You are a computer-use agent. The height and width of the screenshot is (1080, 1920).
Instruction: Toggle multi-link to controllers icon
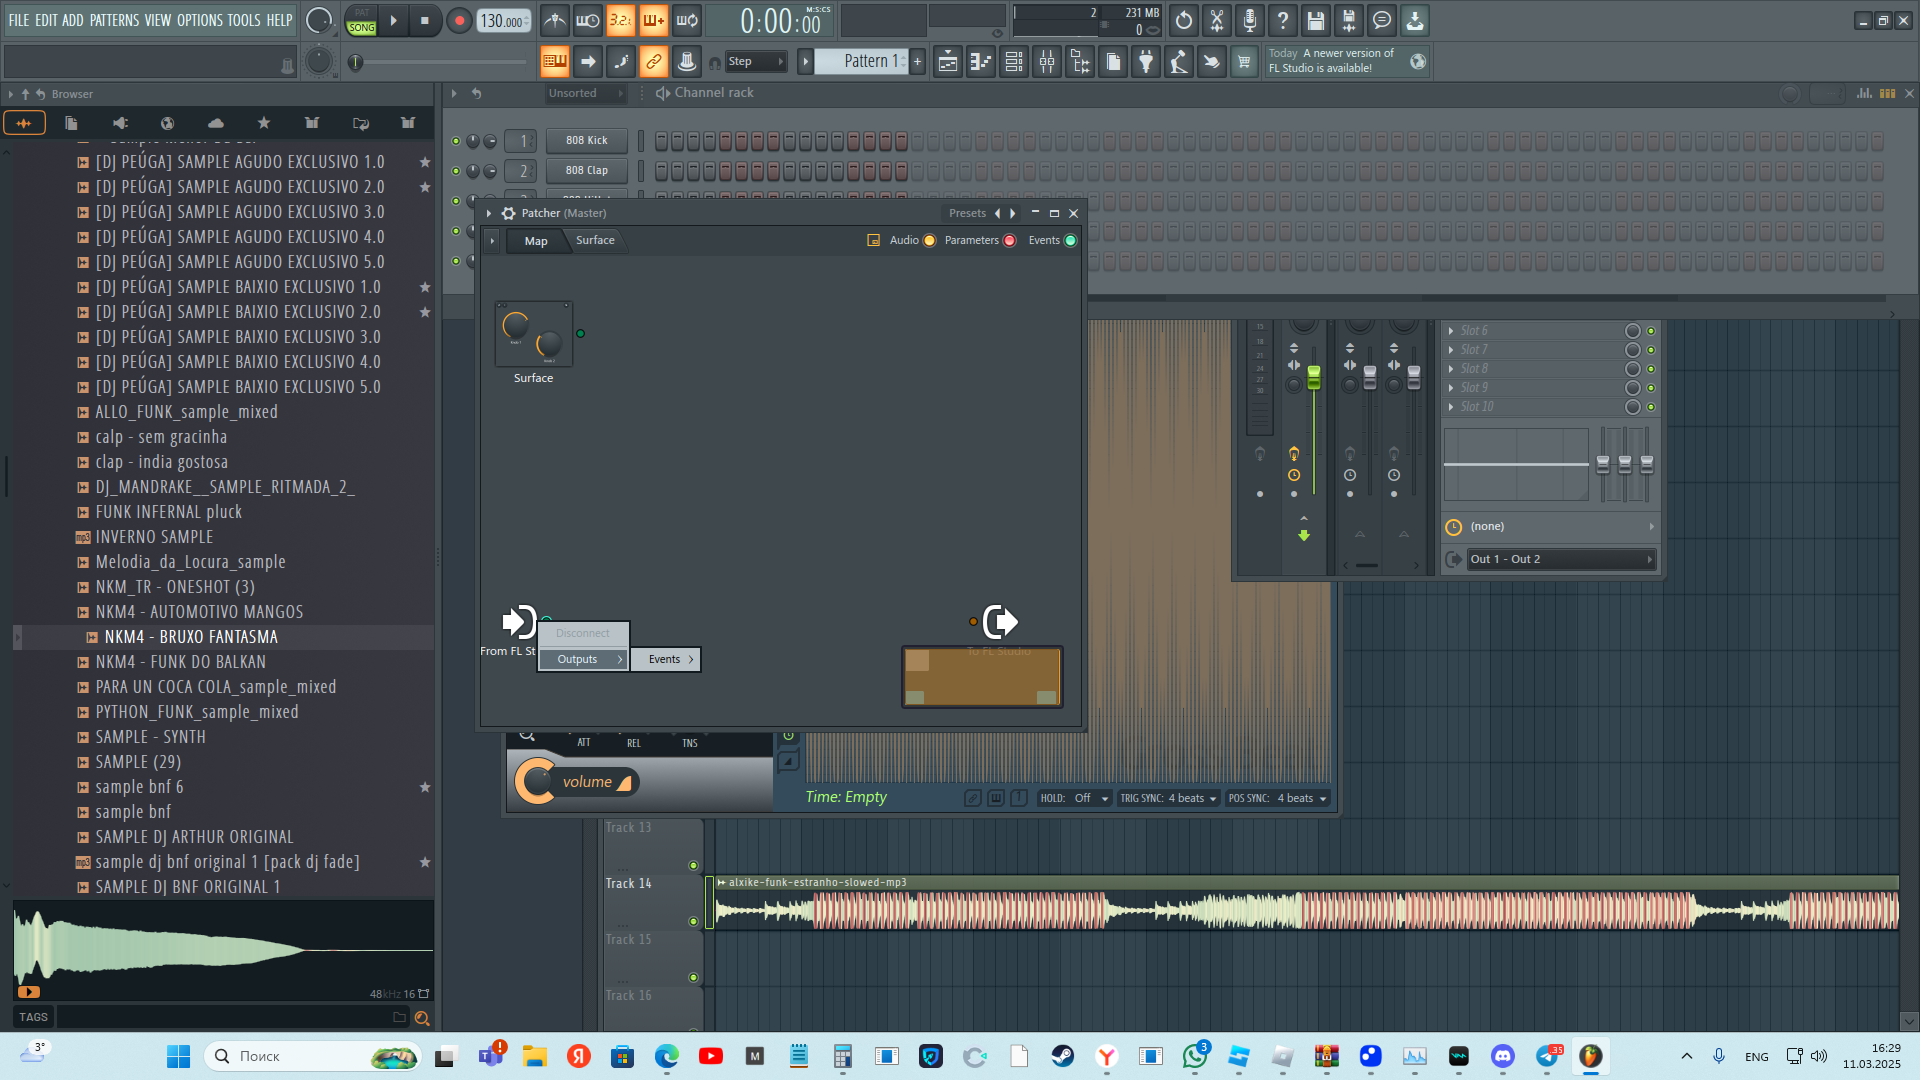tap(653, 62)
